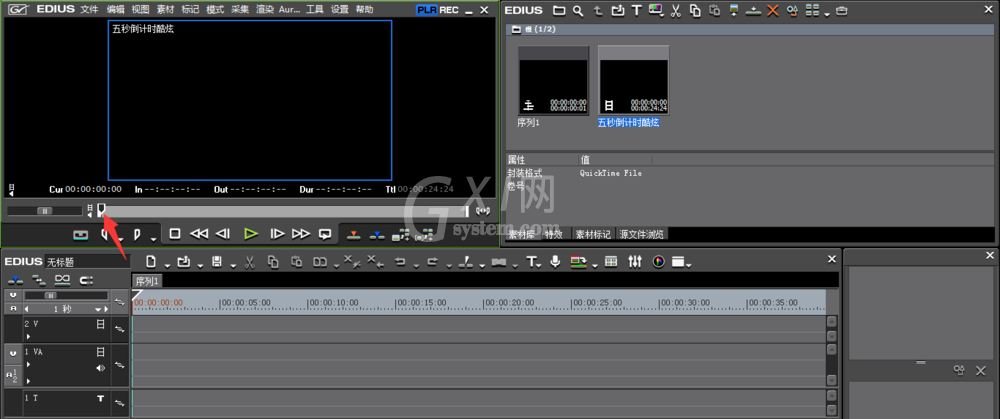Open the Save project dropdown arrow
This screenshot has width=1000, height=419.
coord(233,265)
